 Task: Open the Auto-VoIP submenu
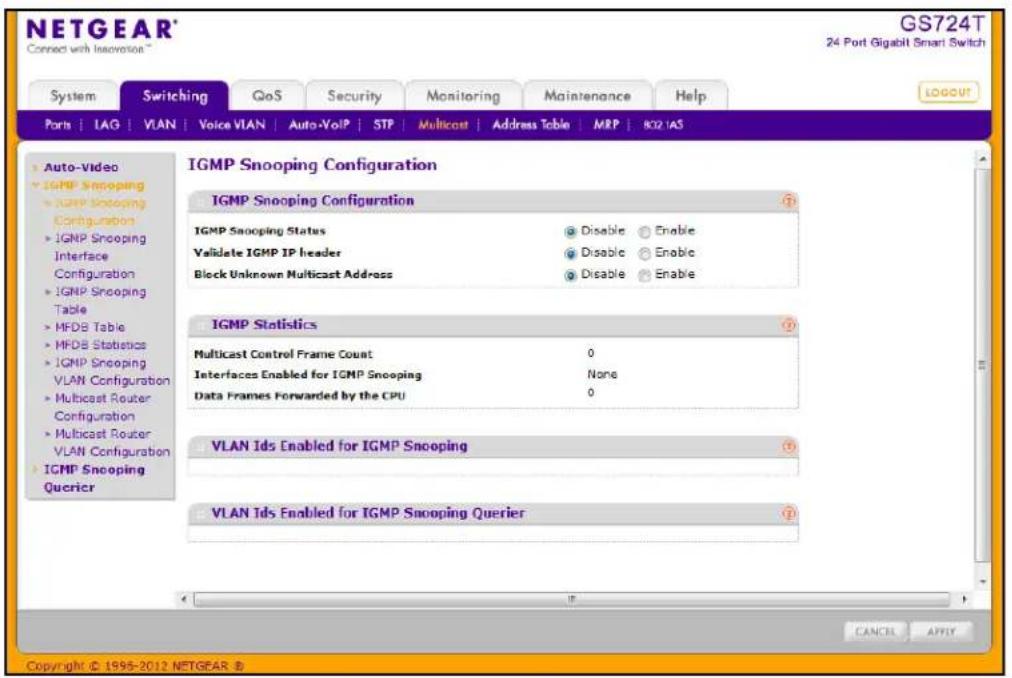tap(319, 125)
